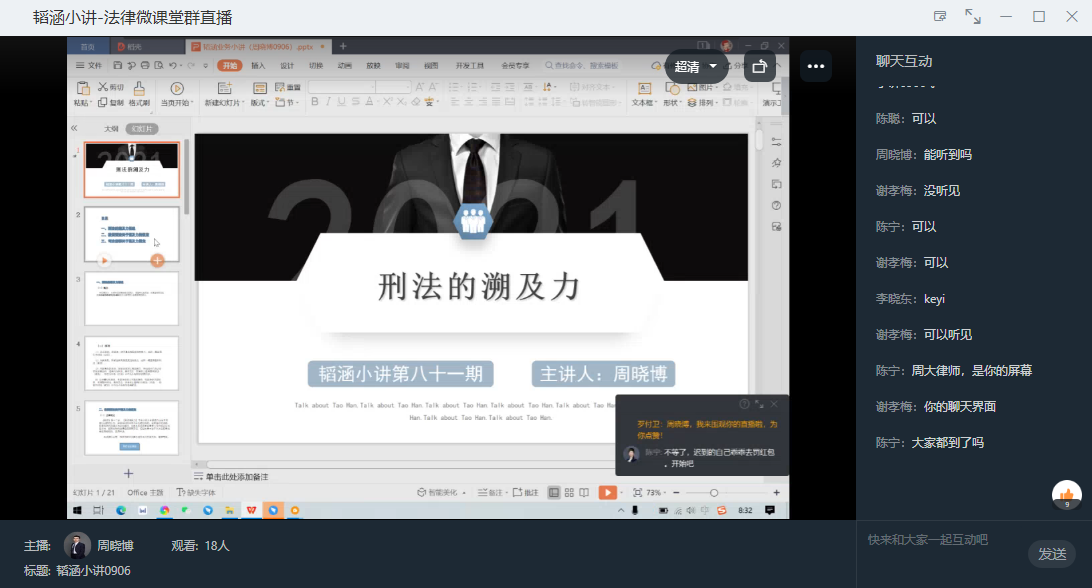Click the orange plus on slide 2 thumbnail
The width and height of the screenshot is (1092, 588).
(x=157, y=261)
